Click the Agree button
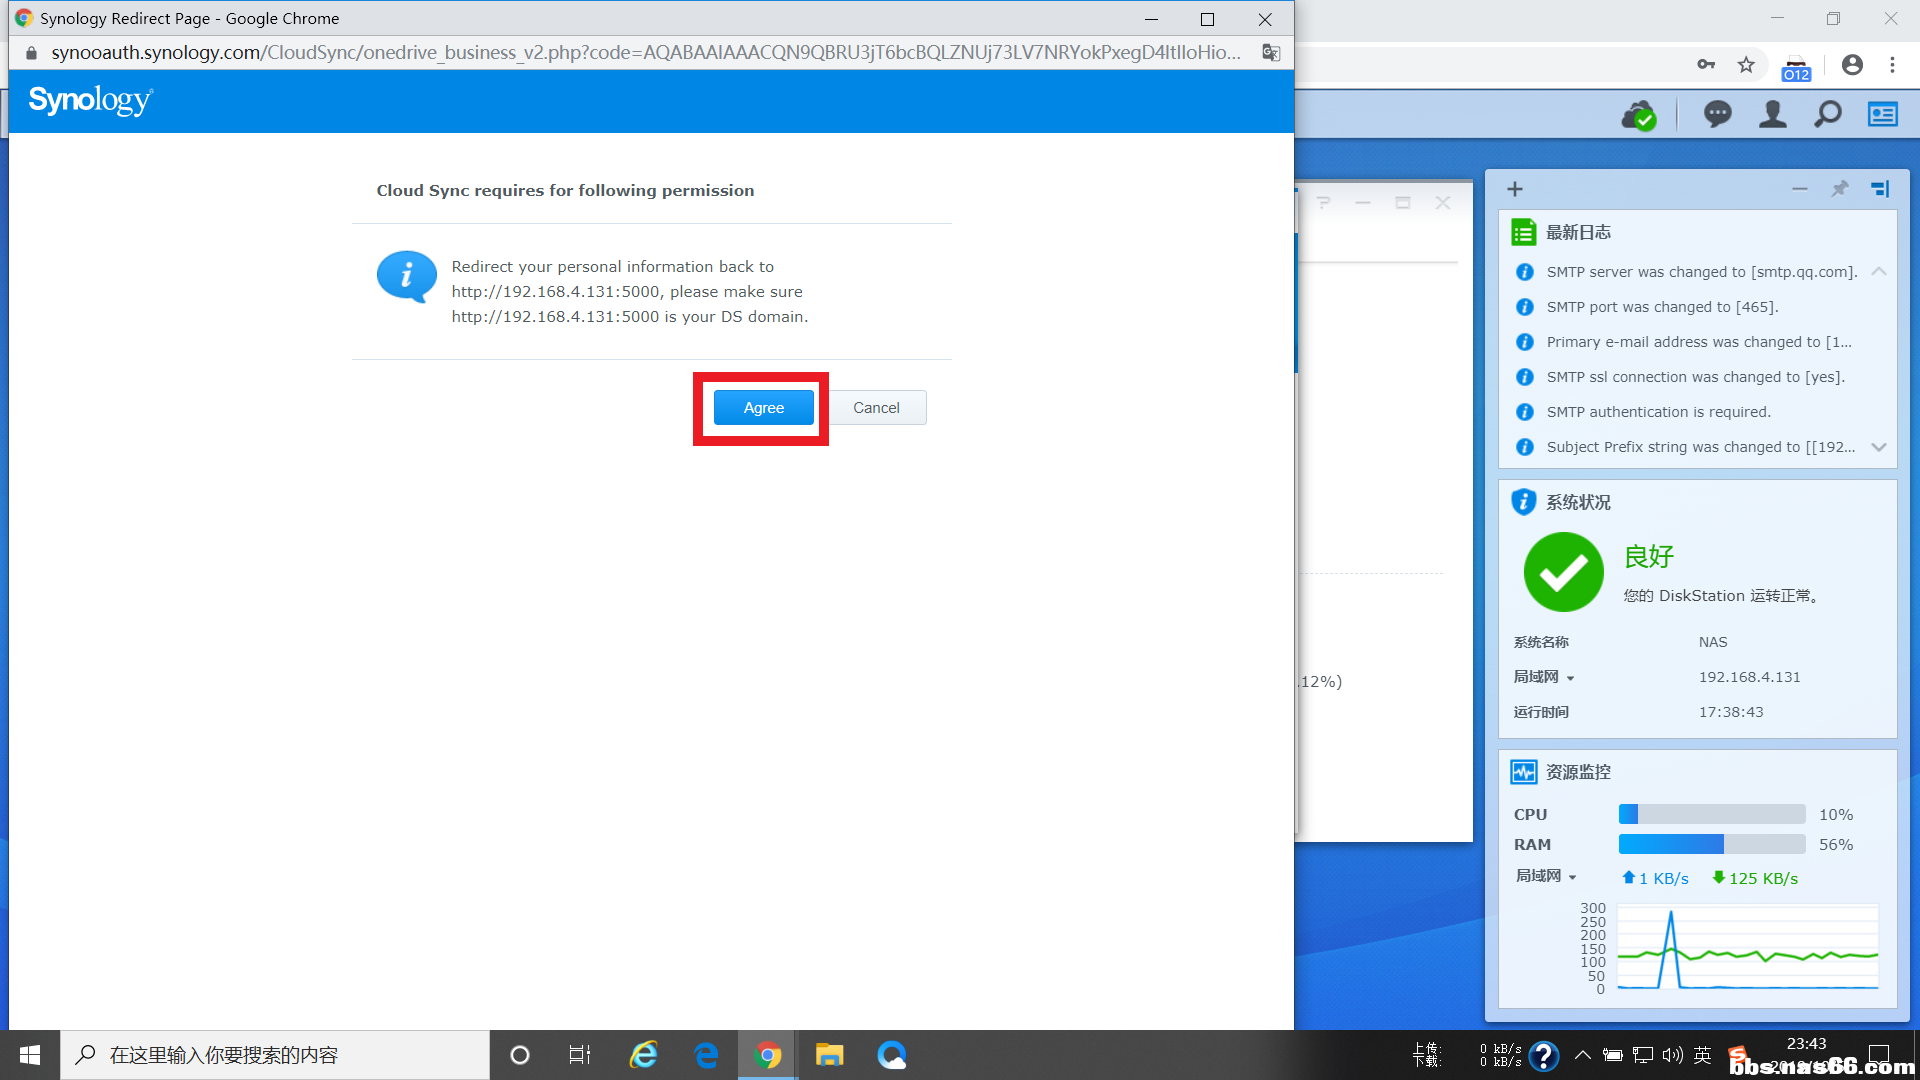 click(763, 408)
